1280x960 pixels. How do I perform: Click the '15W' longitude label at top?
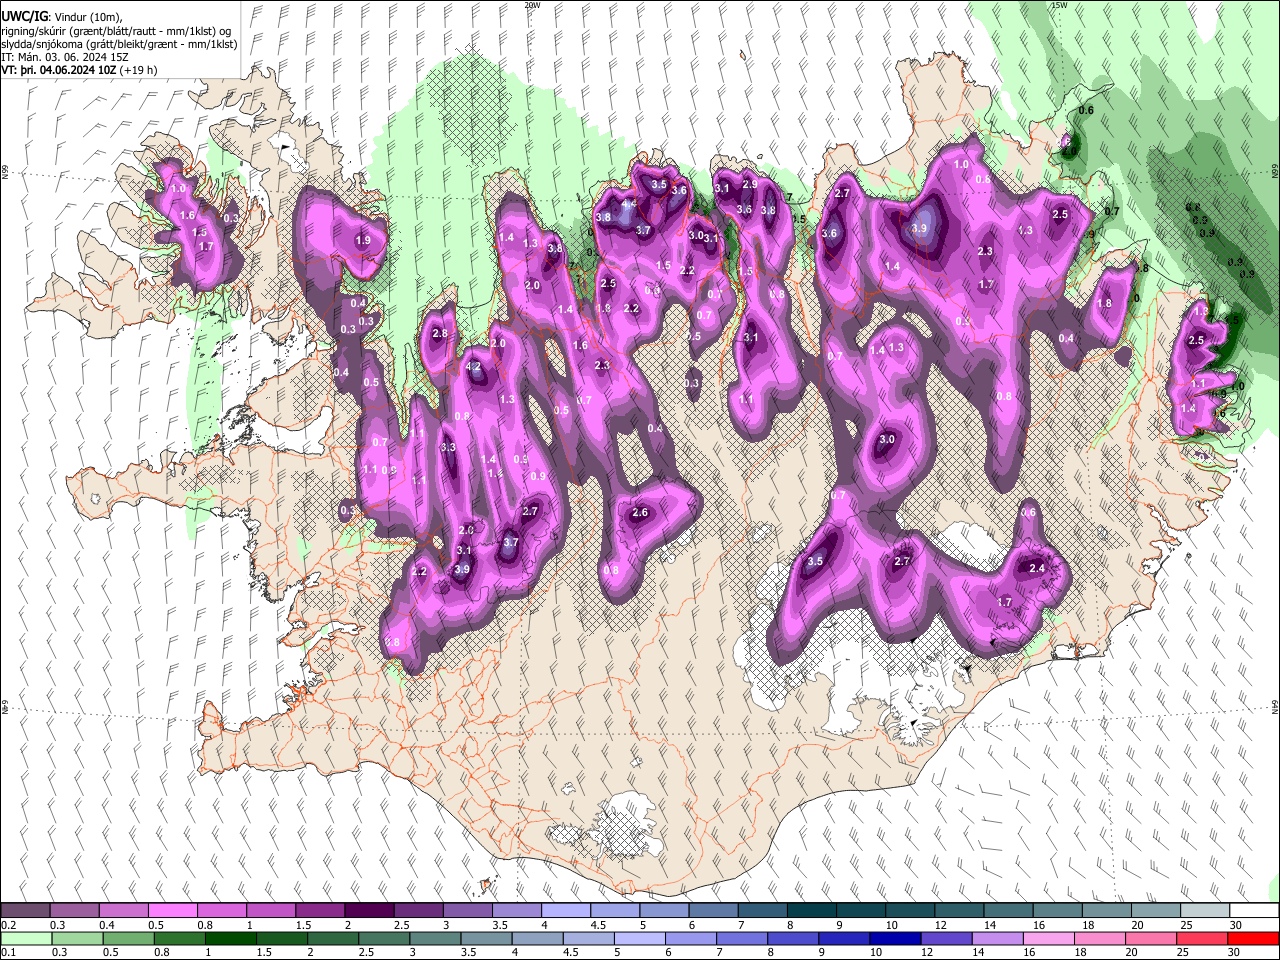tap(1059, 5)
